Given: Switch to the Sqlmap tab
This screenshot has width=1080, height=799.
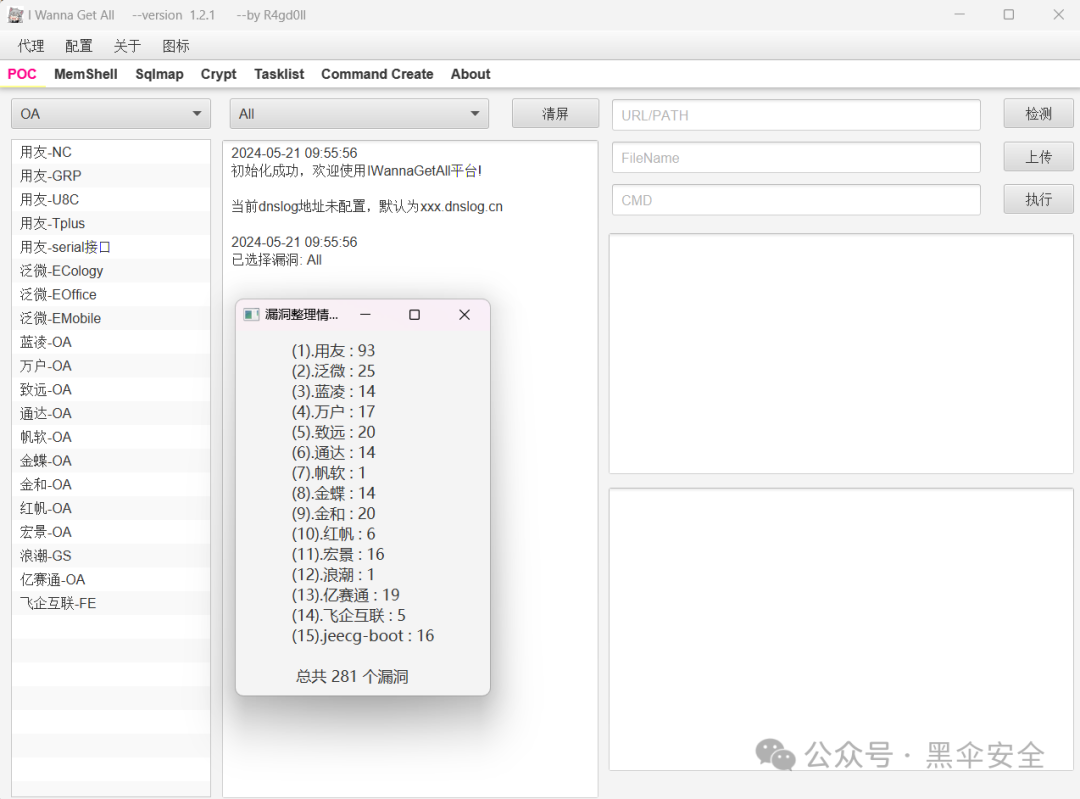Looking at the screenshot, I should pos(159,74).
